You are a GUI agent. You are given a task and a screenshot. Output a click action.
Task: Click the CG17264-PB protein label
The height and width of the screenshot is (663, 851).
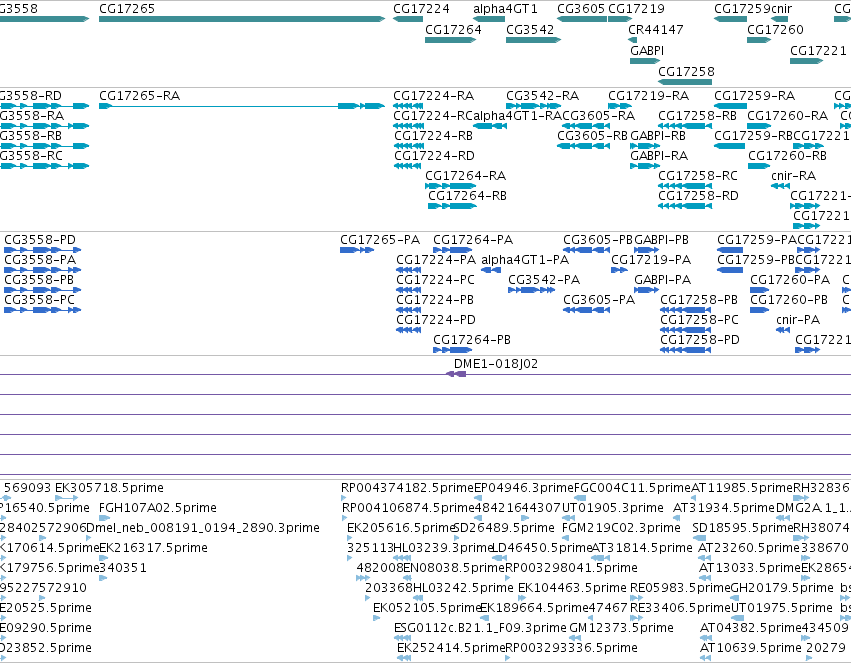472,340
